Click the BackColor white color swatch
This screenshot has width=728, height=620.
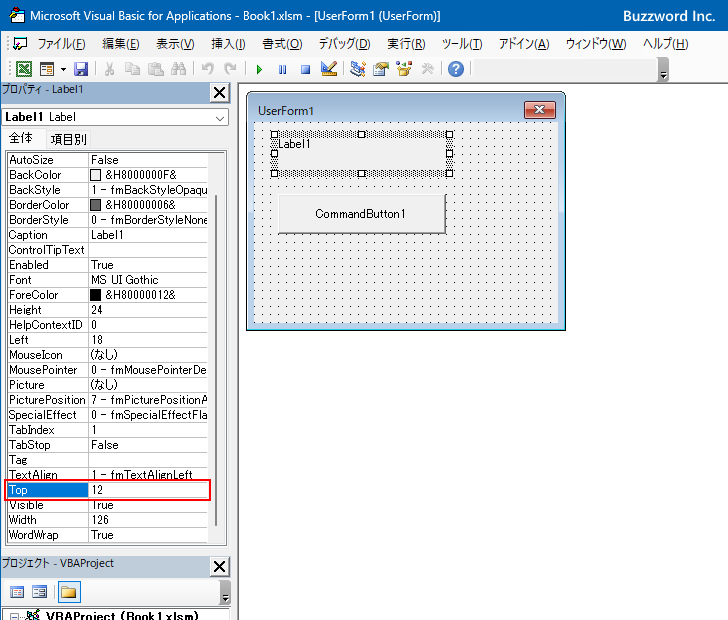(95, 175)
